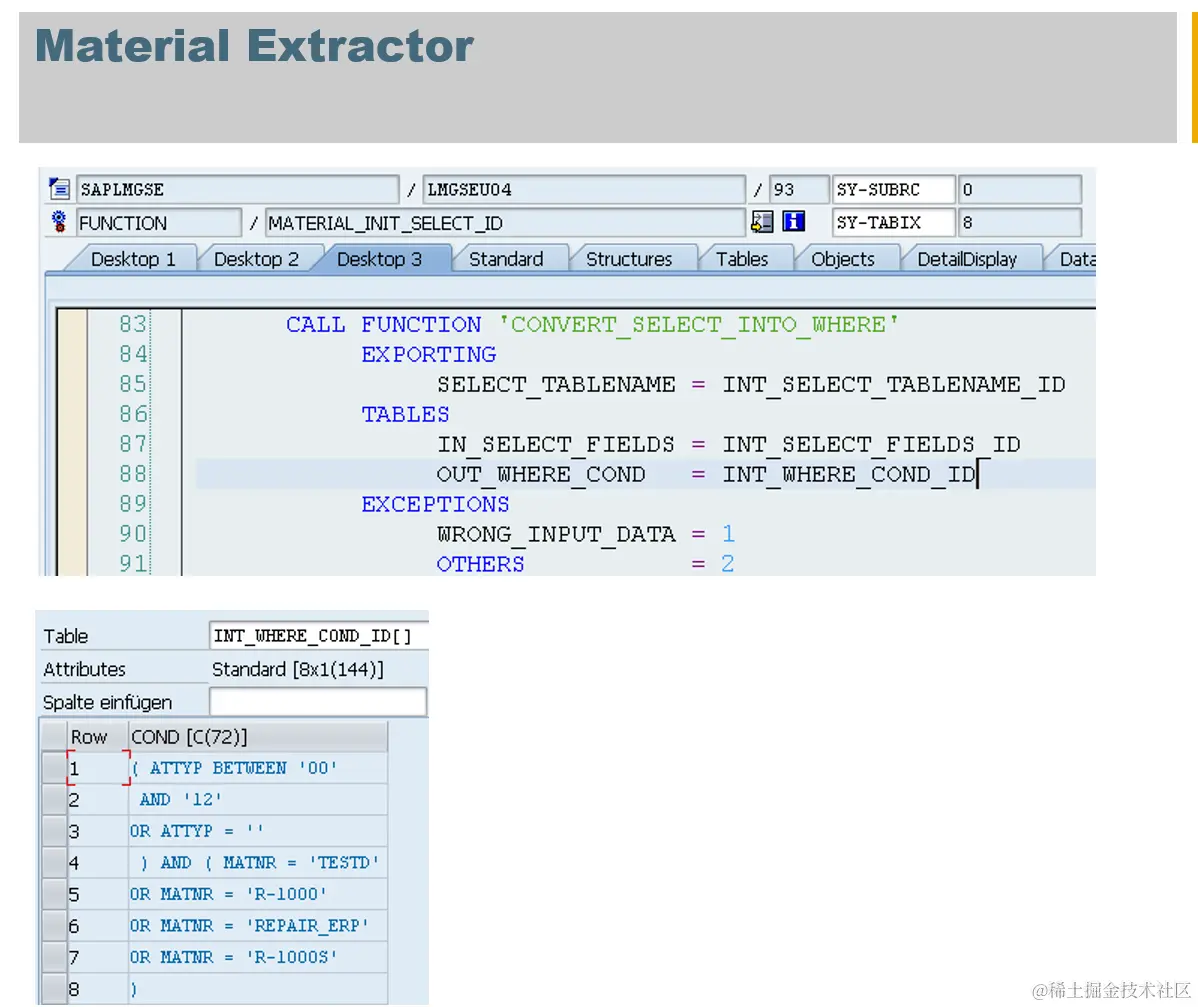Click INT_SELECT_TABLENAME_ID variable in the code
Viewport: 1198px width, 1007px height.
(894, 384)
